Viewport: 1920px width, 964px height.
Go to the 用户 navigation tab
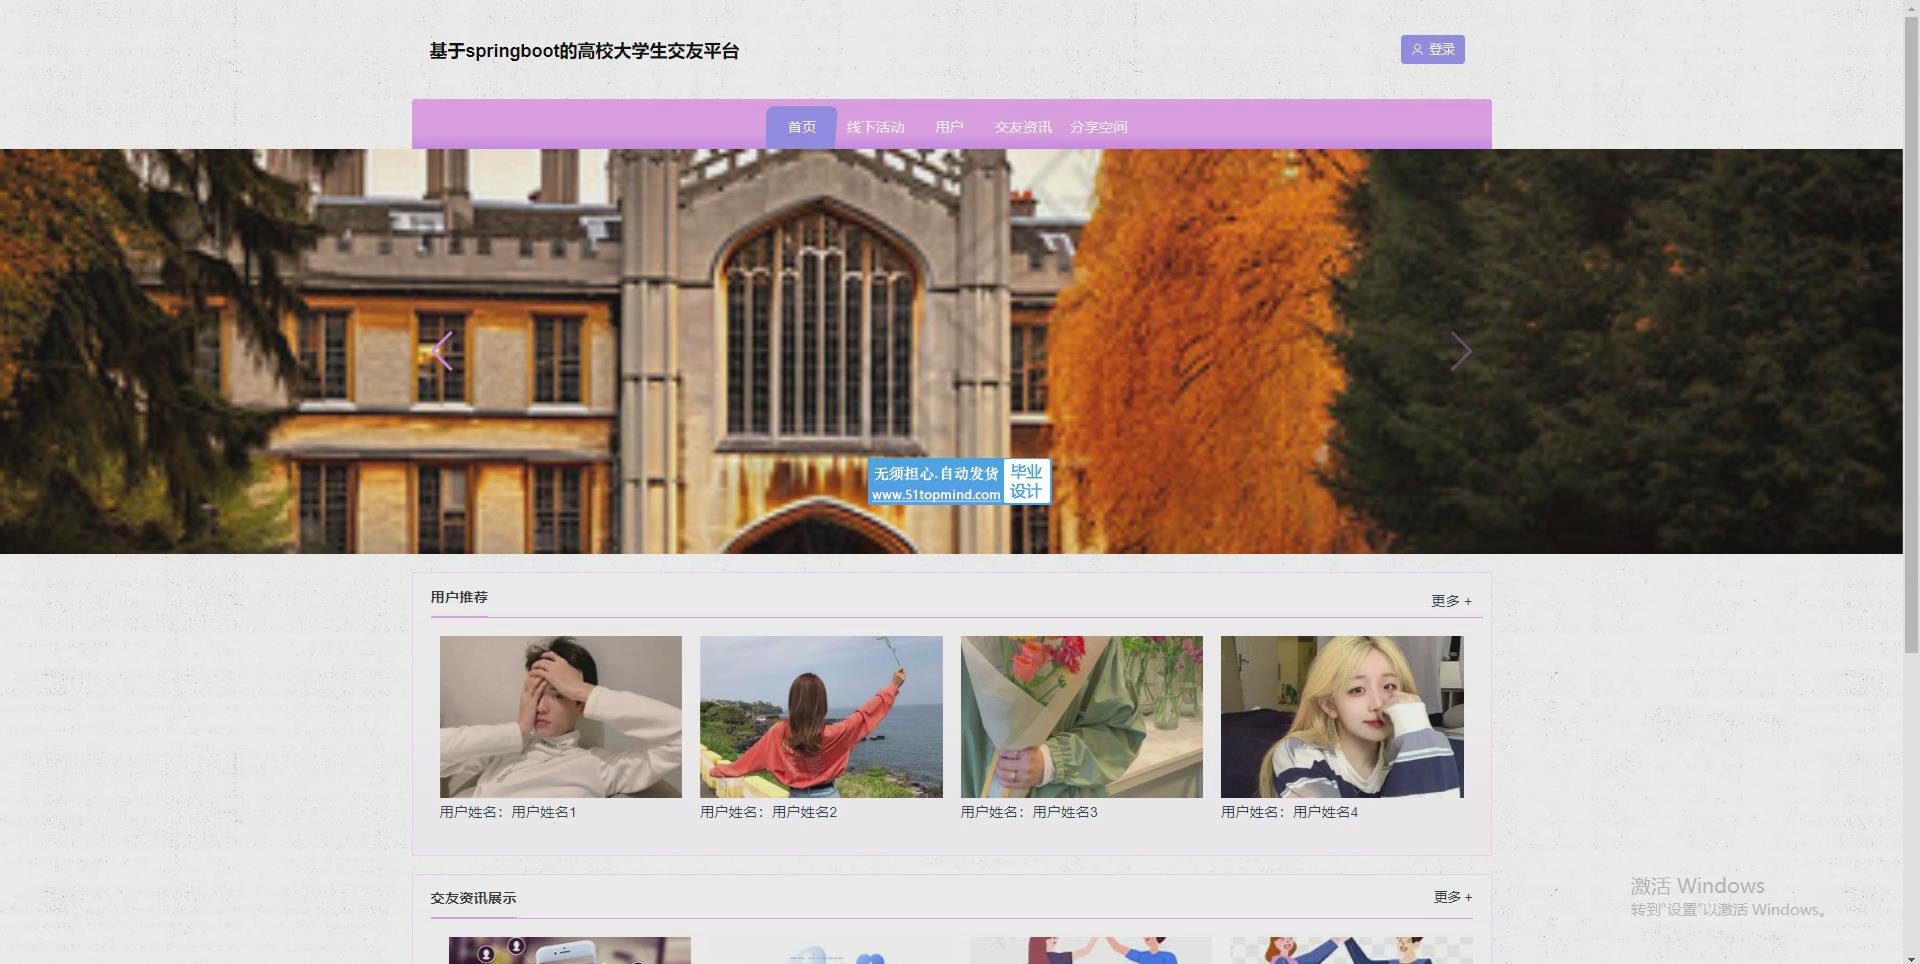tap(949, 127)
